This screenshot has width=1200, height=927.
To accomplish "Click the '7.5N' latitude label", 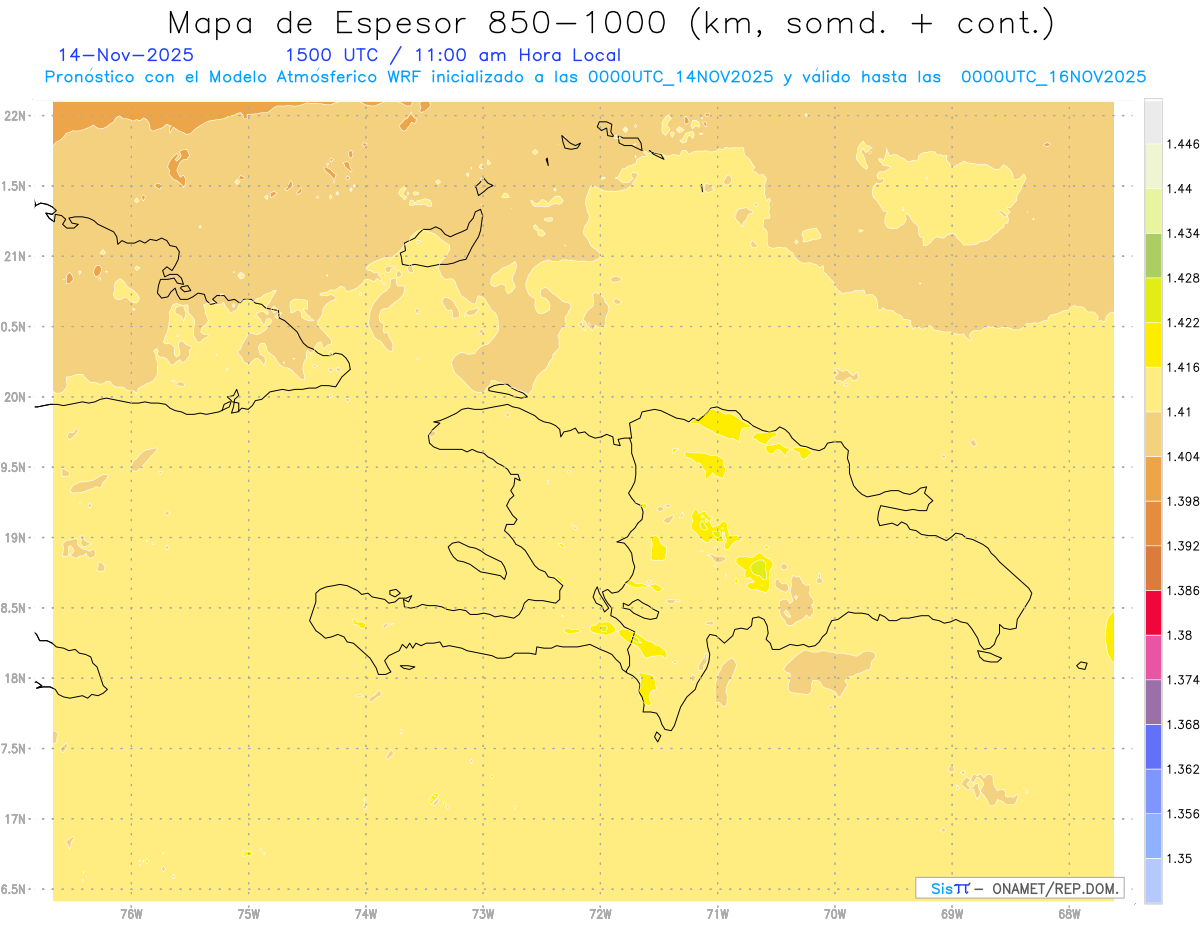I will (15, 749).
